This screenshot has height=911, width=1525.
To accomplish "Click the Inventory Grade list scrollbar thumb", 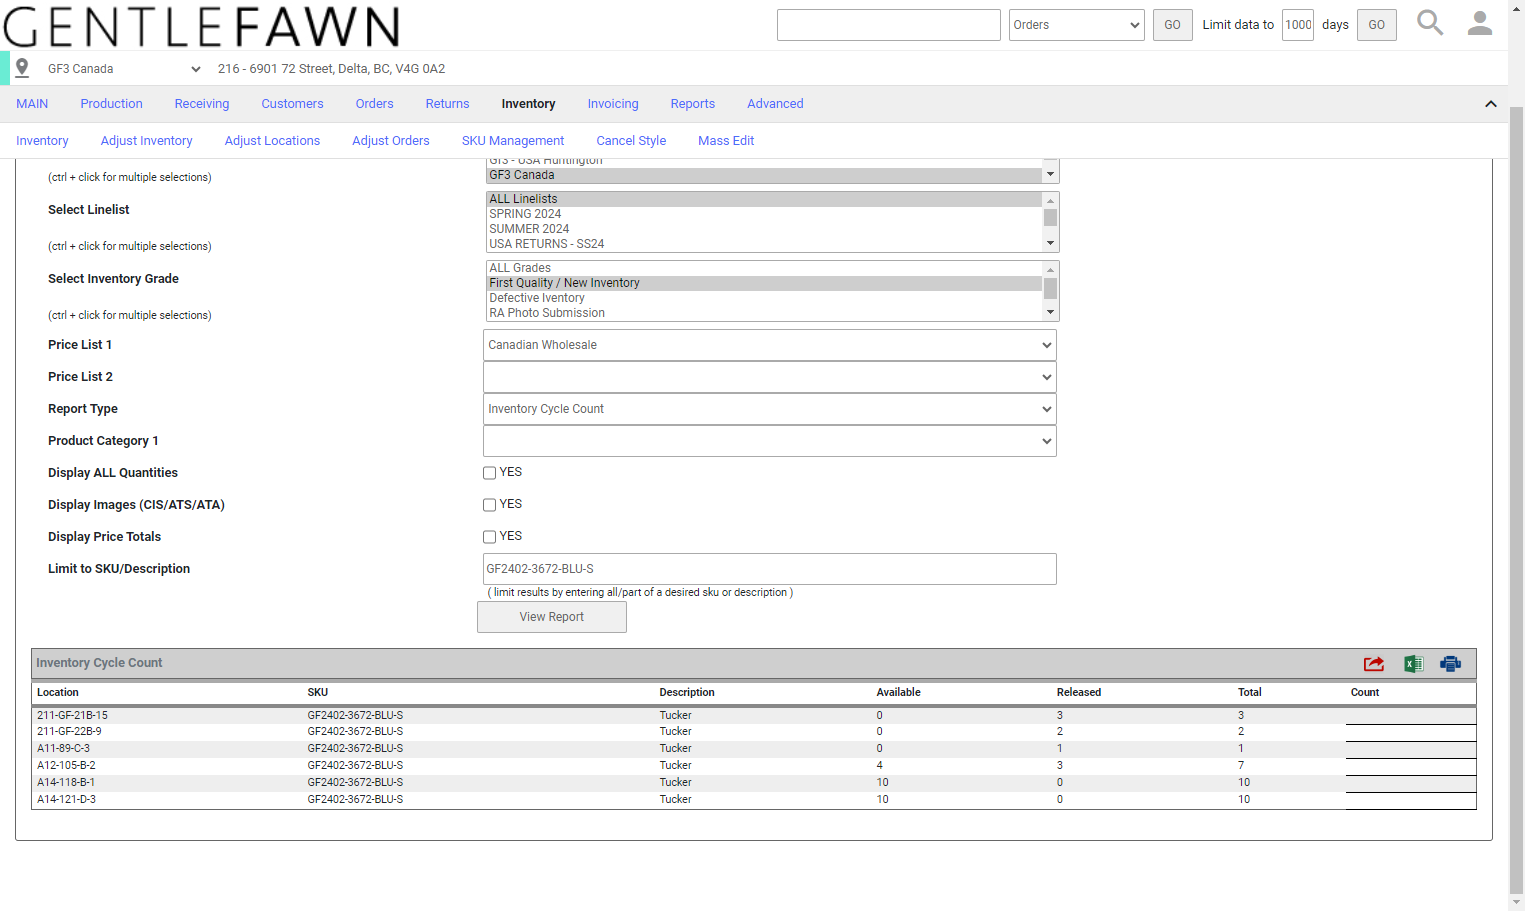I will 1050,288.
